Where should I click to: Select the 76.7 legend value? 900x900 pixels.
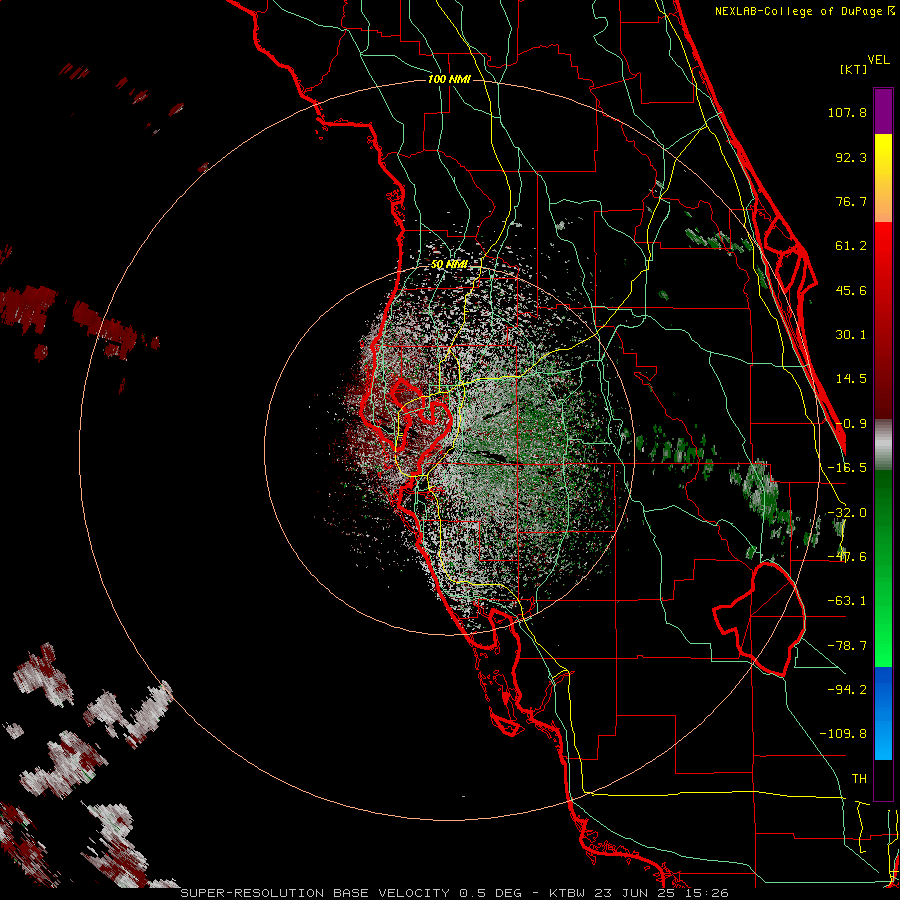click(x=851, y=201)
